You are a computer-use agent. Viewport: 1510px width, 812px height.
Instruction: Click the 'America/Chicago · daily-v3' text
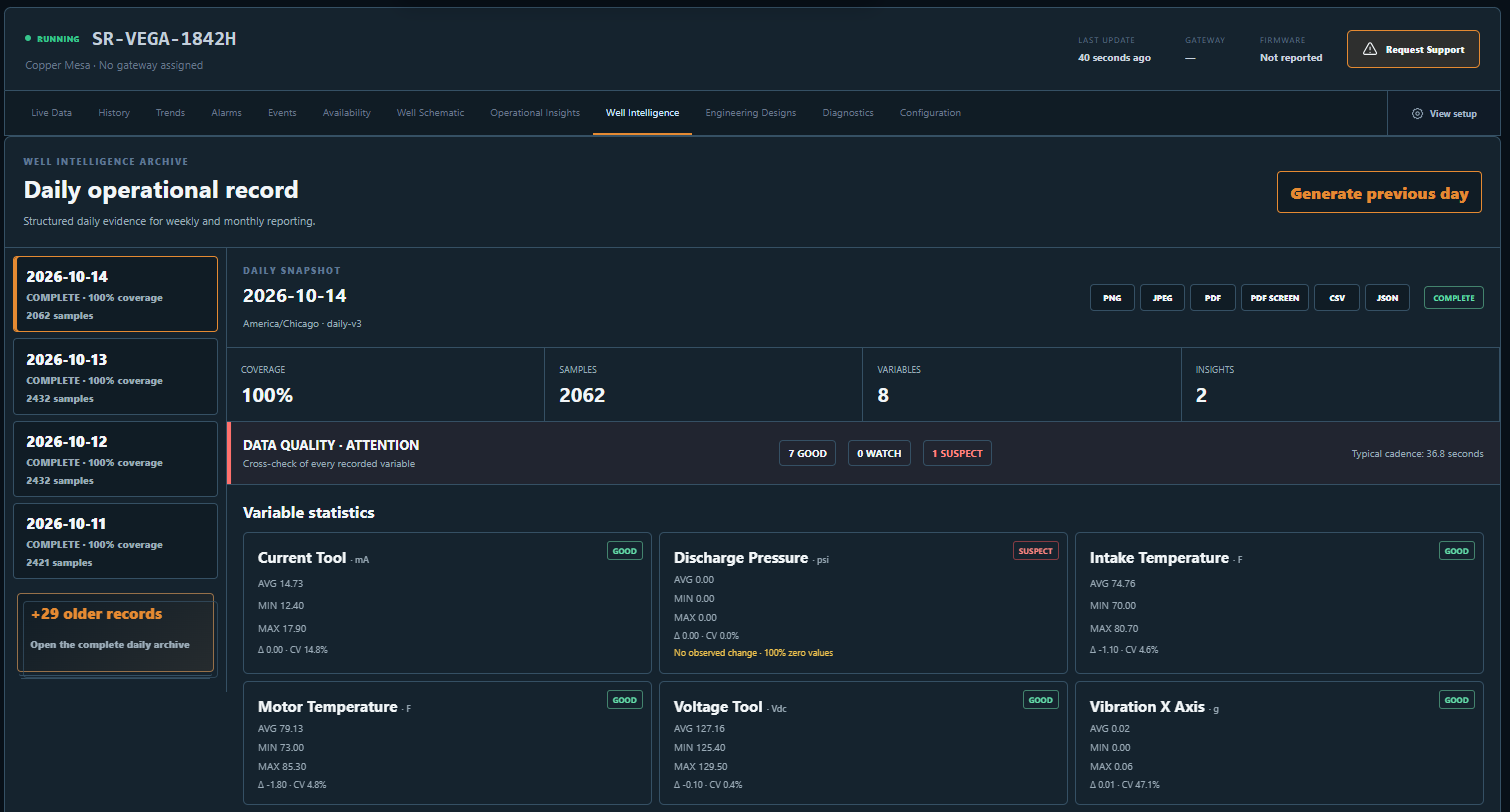[x=302, y=324]
